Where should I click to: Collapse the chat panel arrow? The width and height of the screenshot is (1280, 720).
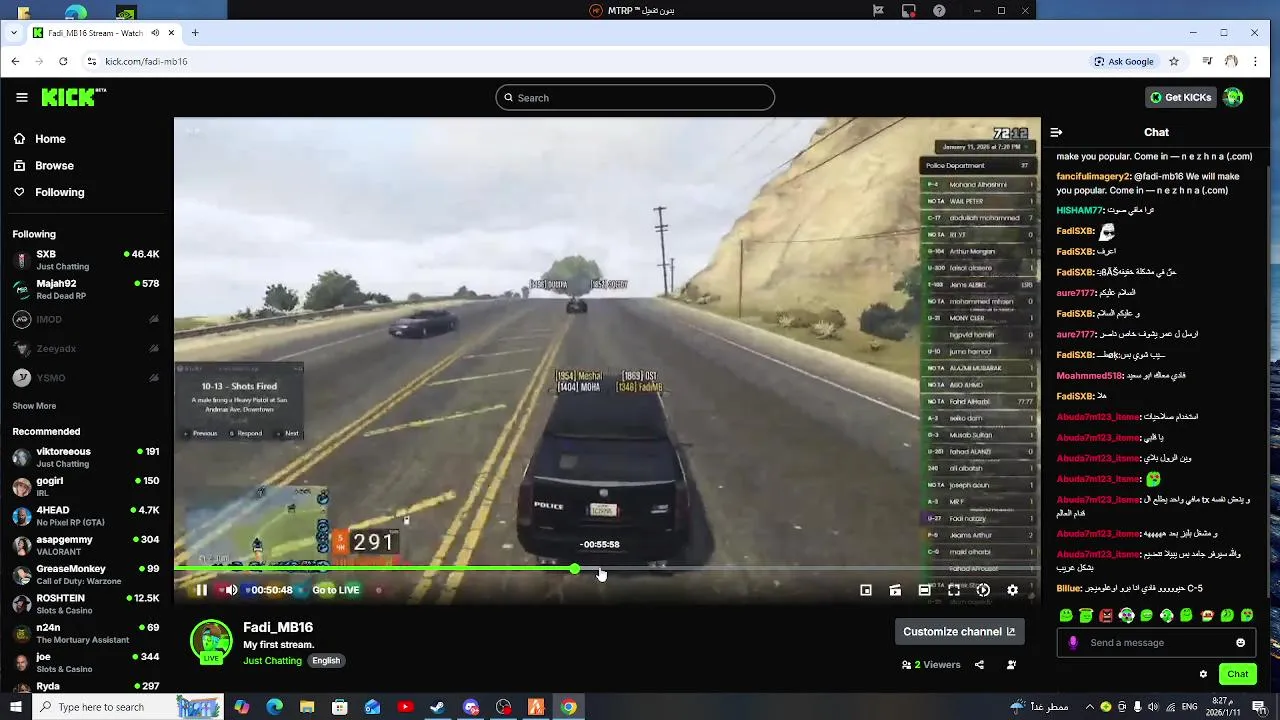(x=1056, y=132)
